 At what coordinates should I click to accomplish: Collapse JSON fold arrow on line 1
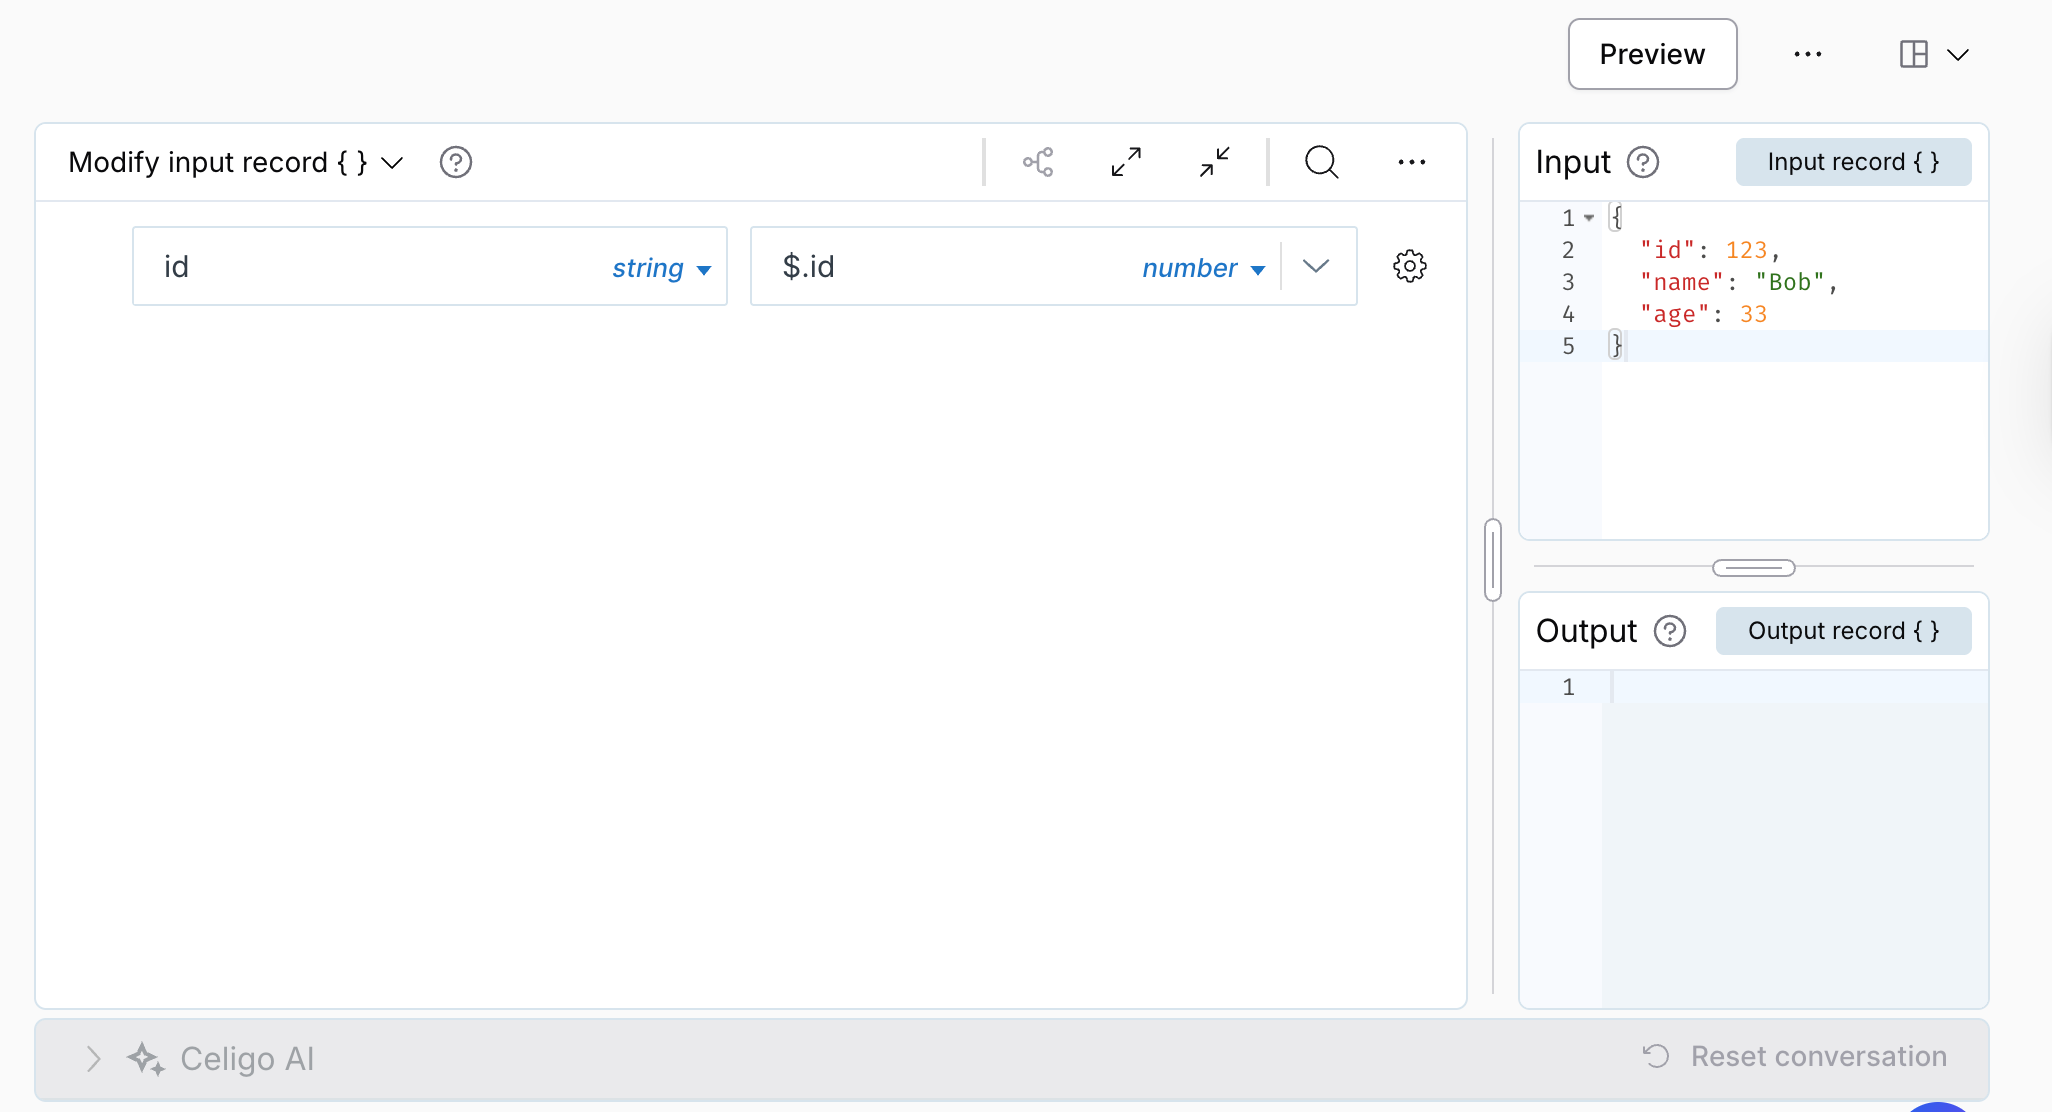[1589, 218]
